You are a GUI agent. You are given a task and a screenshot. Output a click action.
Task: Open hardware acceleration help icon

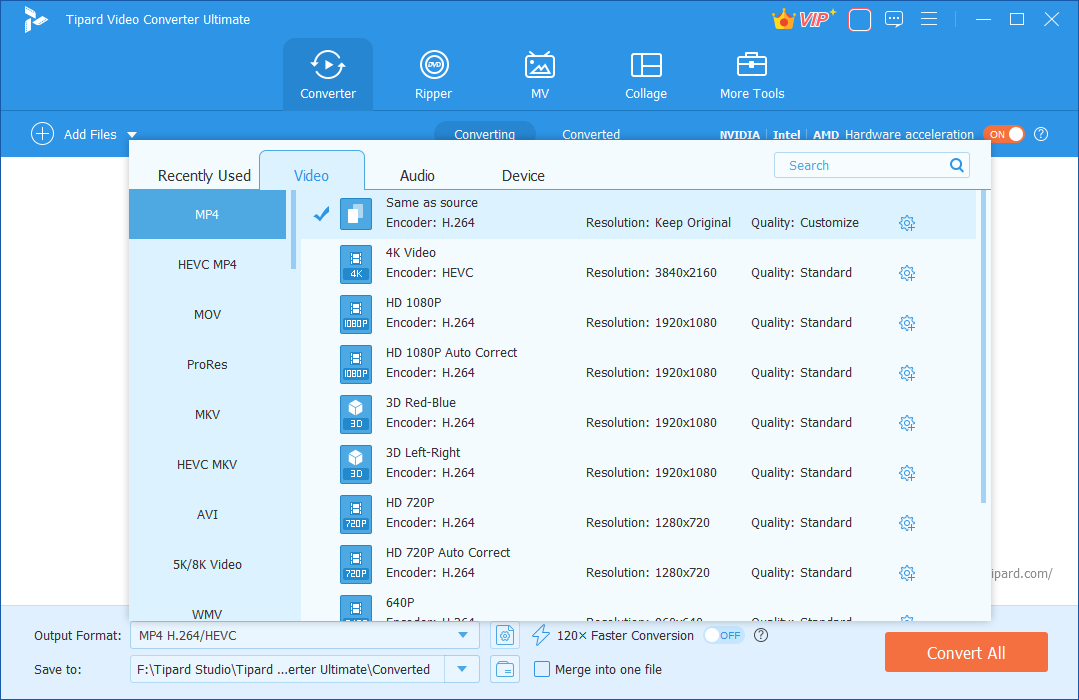pos(1041,134)
